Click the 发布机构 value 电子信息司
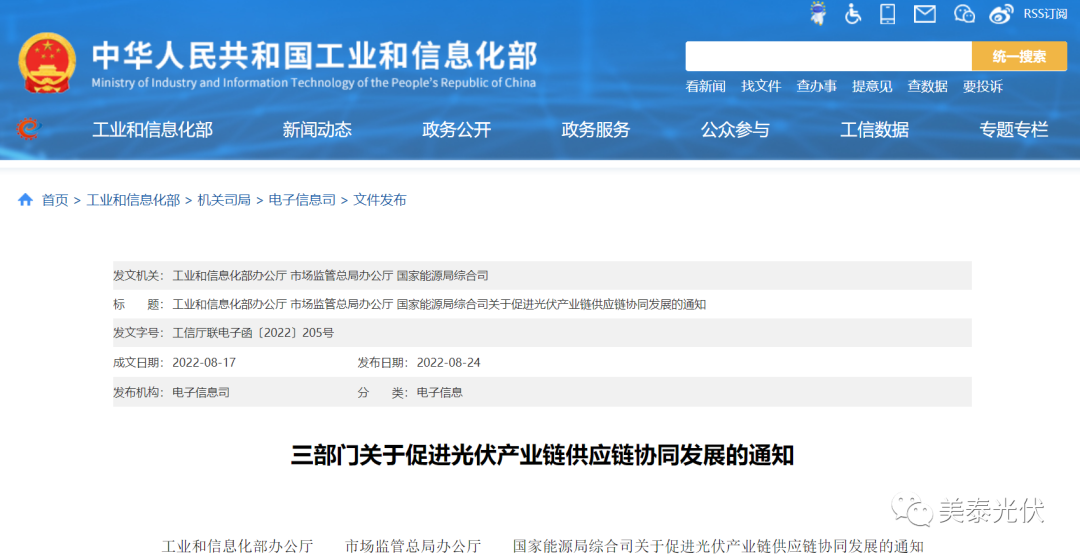This screenshot has height=558, width=1080. coord(200,393)
